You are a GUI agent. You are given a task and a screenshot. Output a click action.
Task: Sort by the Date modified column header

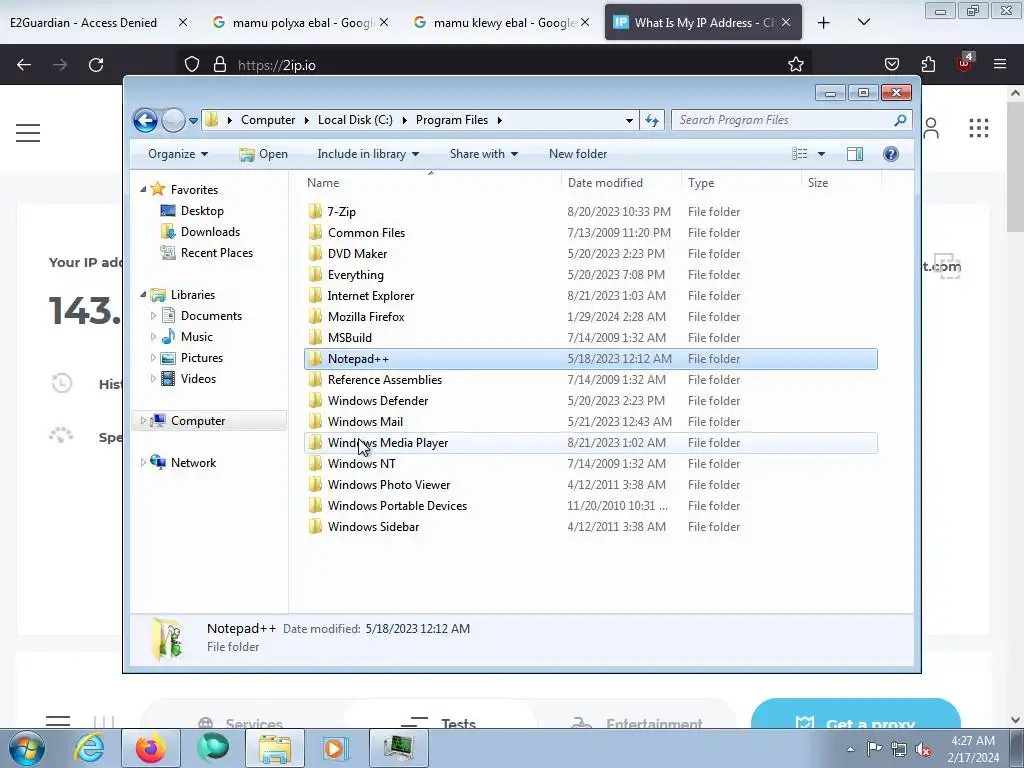[x=621, y=183]
